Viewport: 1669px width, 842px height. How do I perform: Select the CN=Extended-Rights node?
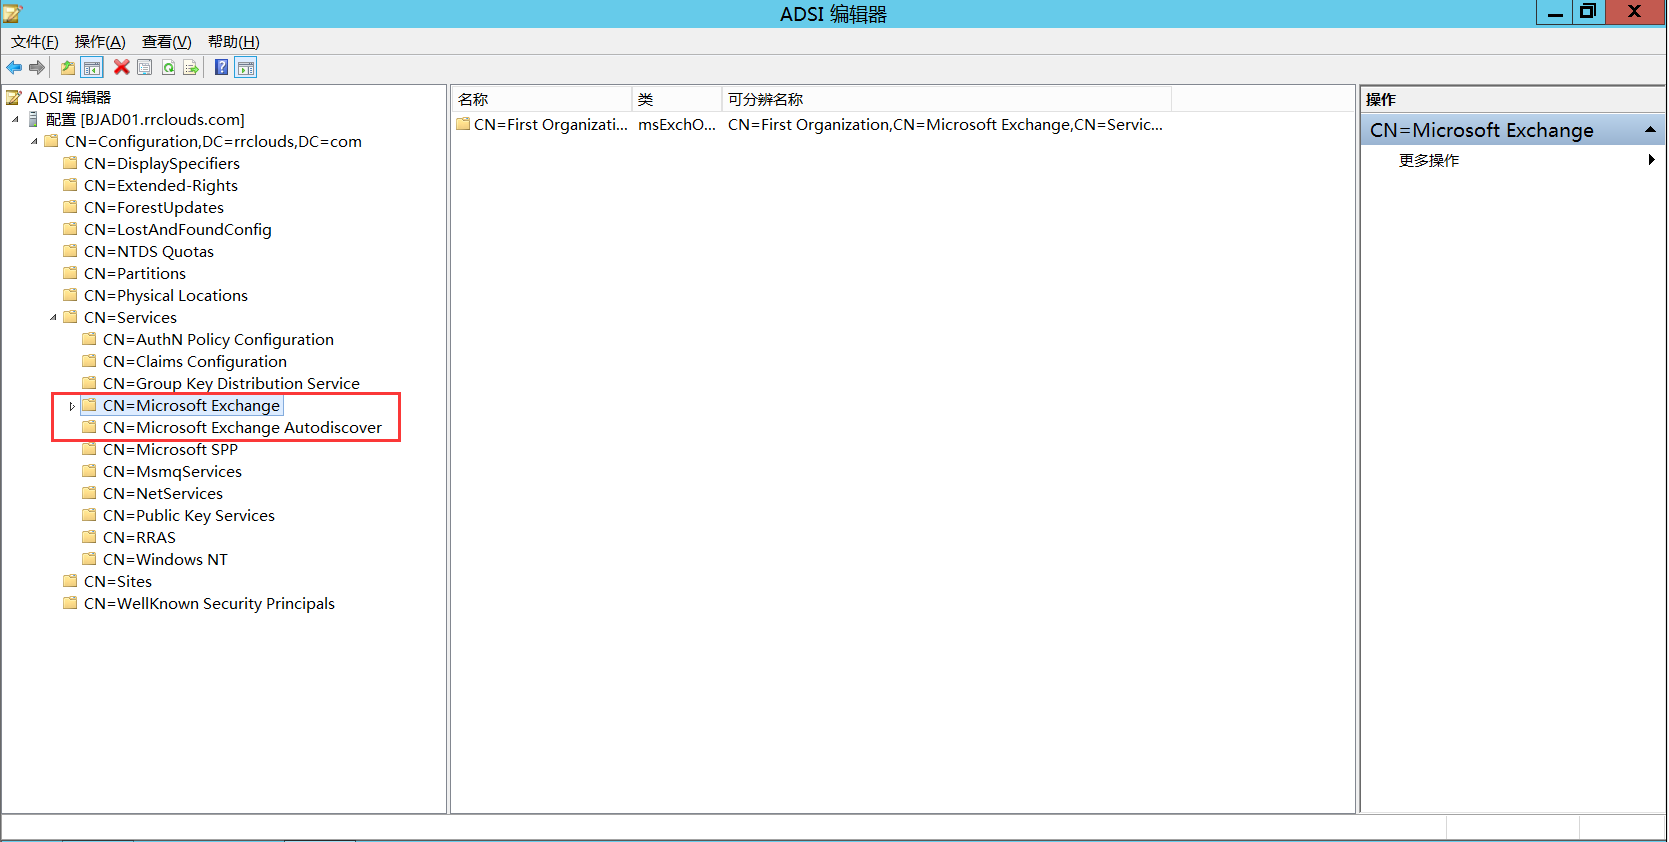pos(161,185)
